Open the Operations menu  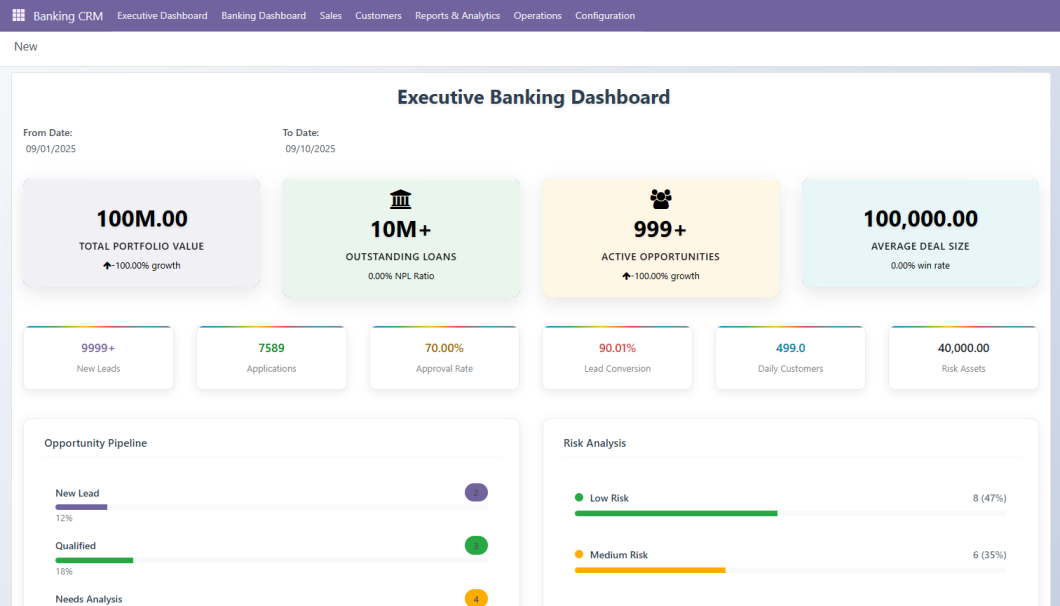(x=537, y=16)
